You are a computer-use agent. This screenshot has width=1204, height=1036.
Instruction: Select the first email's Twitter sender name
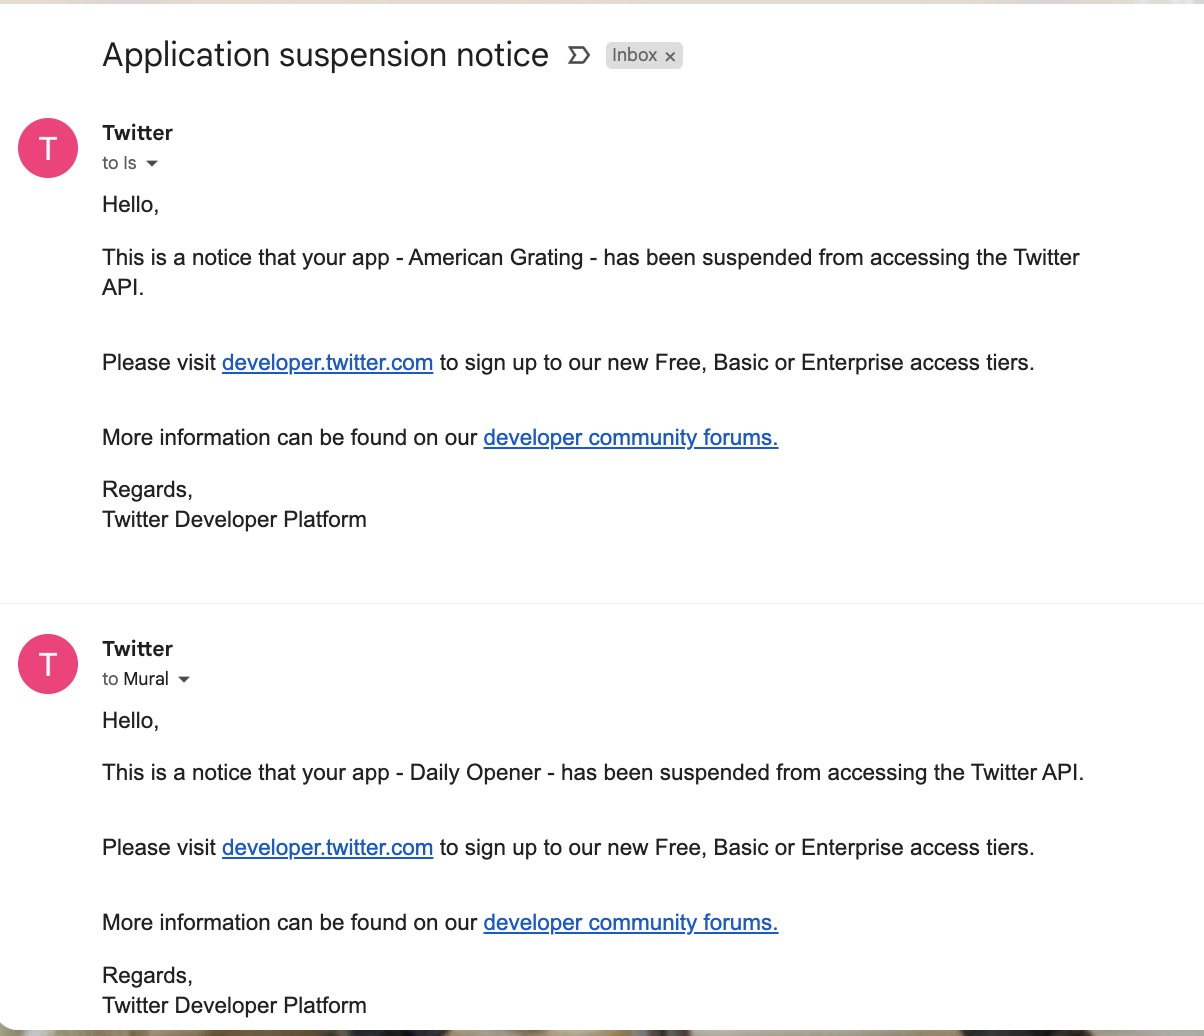pyautogui.click(x=137, y=133)
